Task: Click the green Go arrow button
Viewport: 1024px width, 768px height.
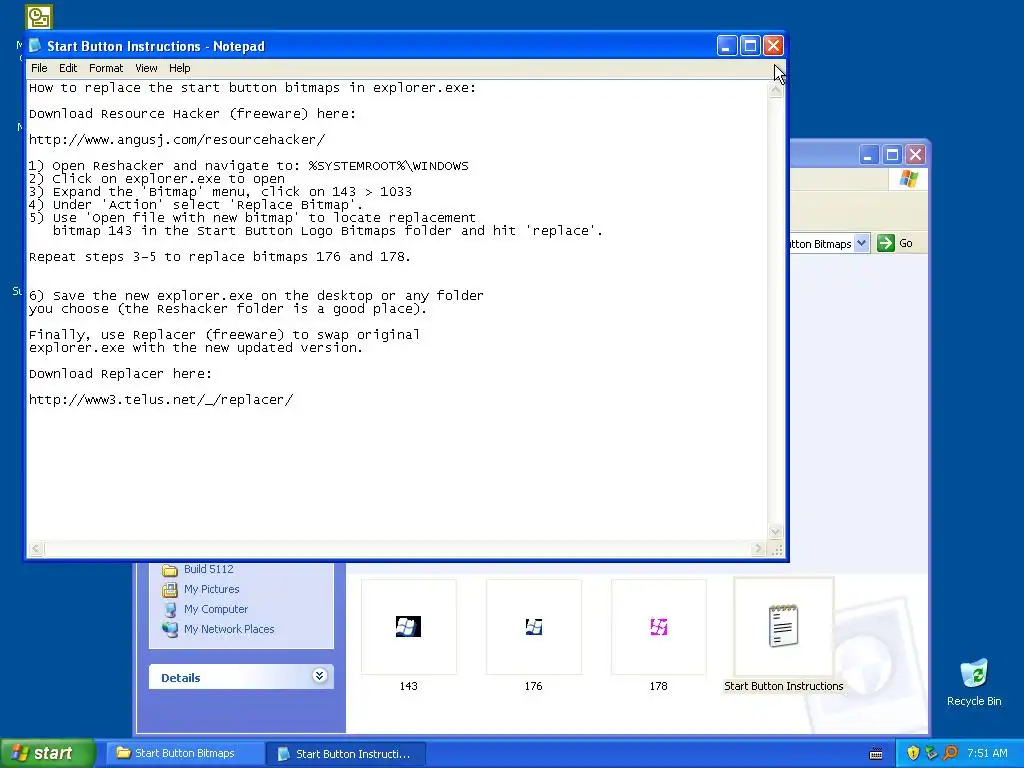Action: [x=886, y=244]
